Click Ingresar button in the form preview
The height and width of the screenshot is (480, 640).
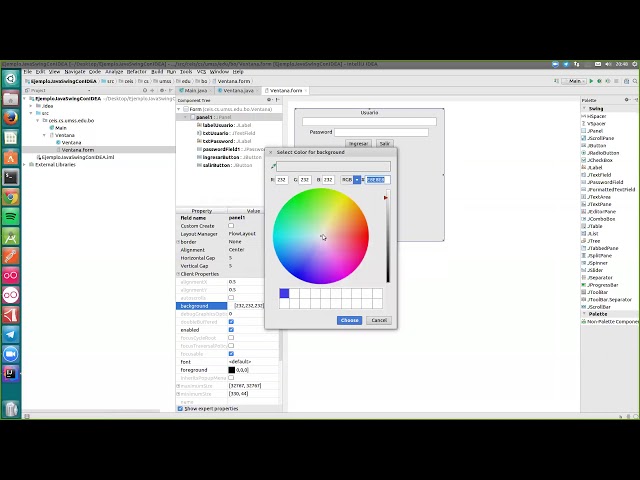[x=358, y=144]
